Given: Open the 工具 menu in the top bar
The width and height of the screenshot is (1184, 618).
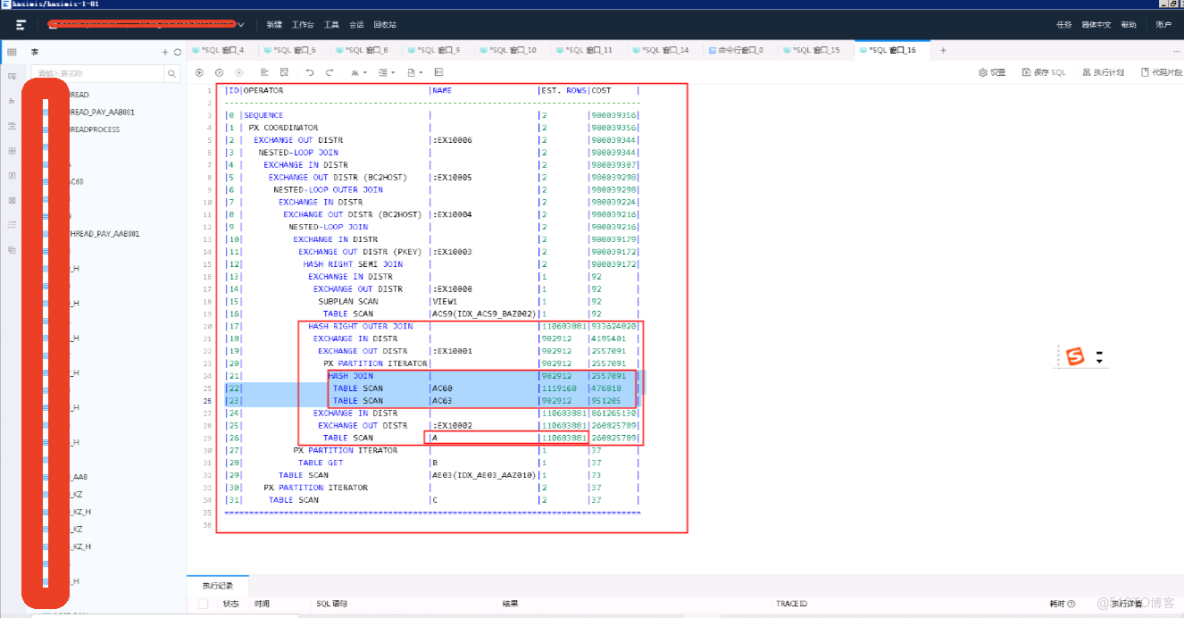Looking at the screenshot, I should click(x=331, y=23).
